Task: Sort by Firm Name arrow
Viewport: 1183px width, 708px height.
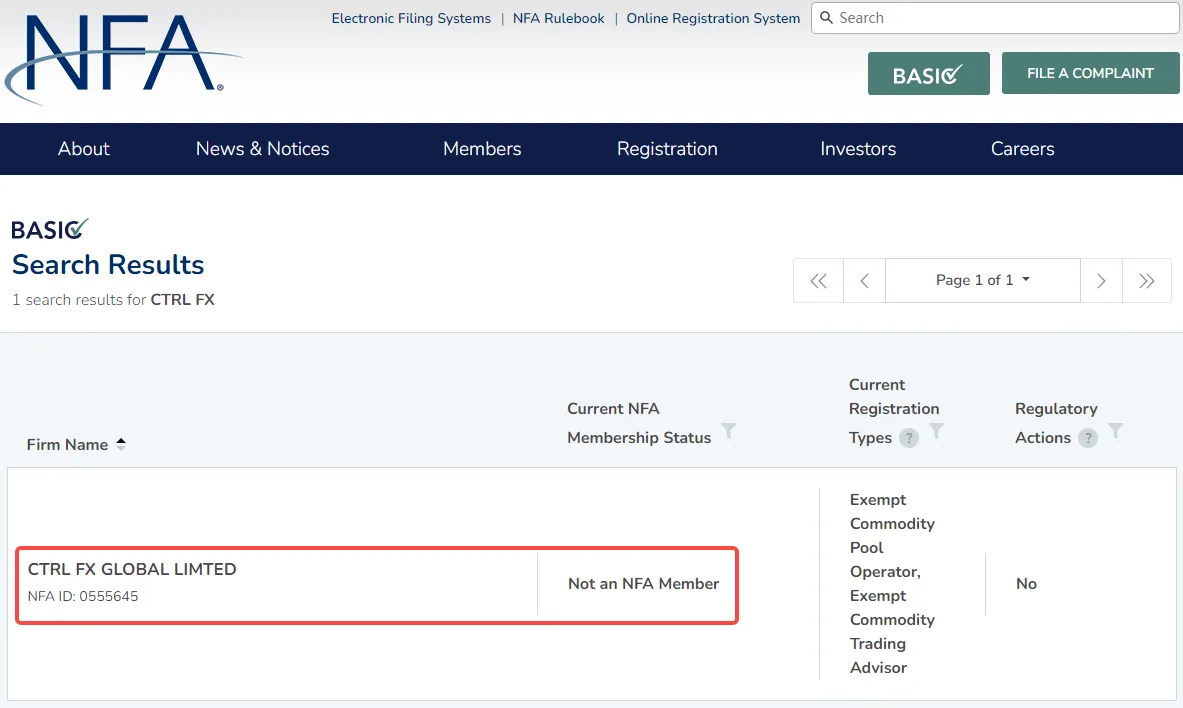Action: (x=121, y=445)
